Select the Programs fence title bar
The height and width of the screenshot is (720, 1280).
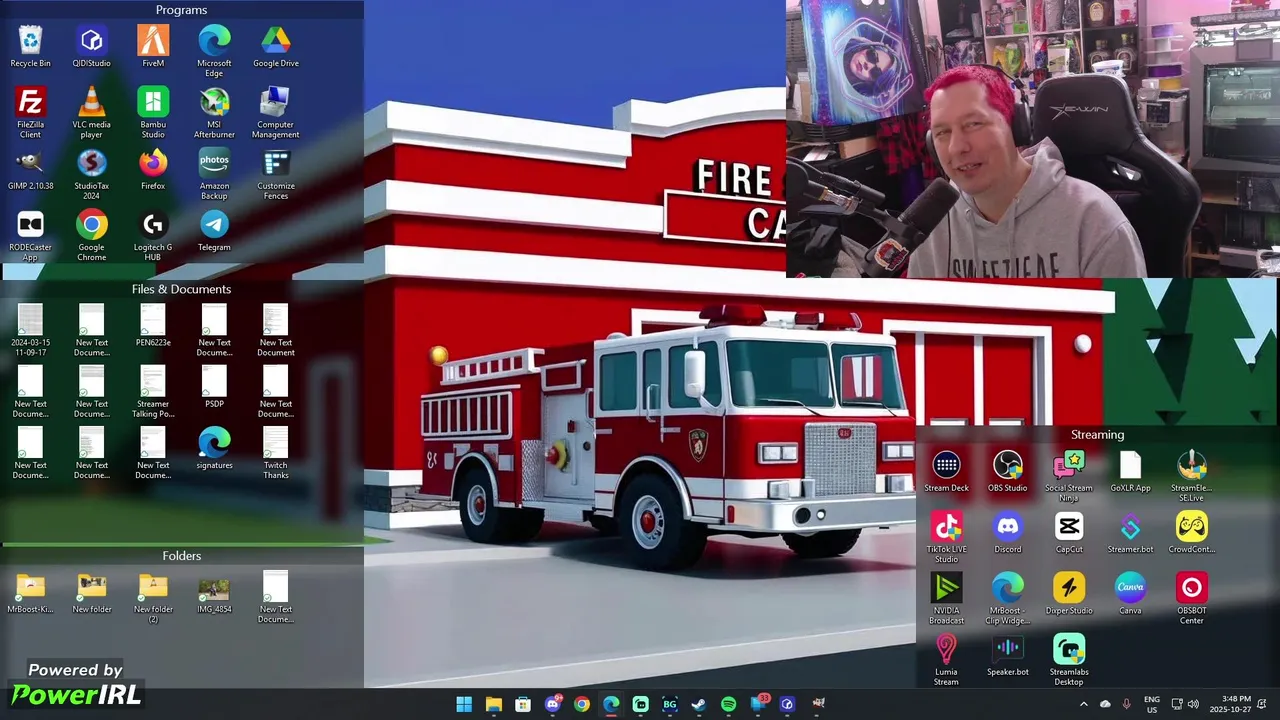pos(182,10)
